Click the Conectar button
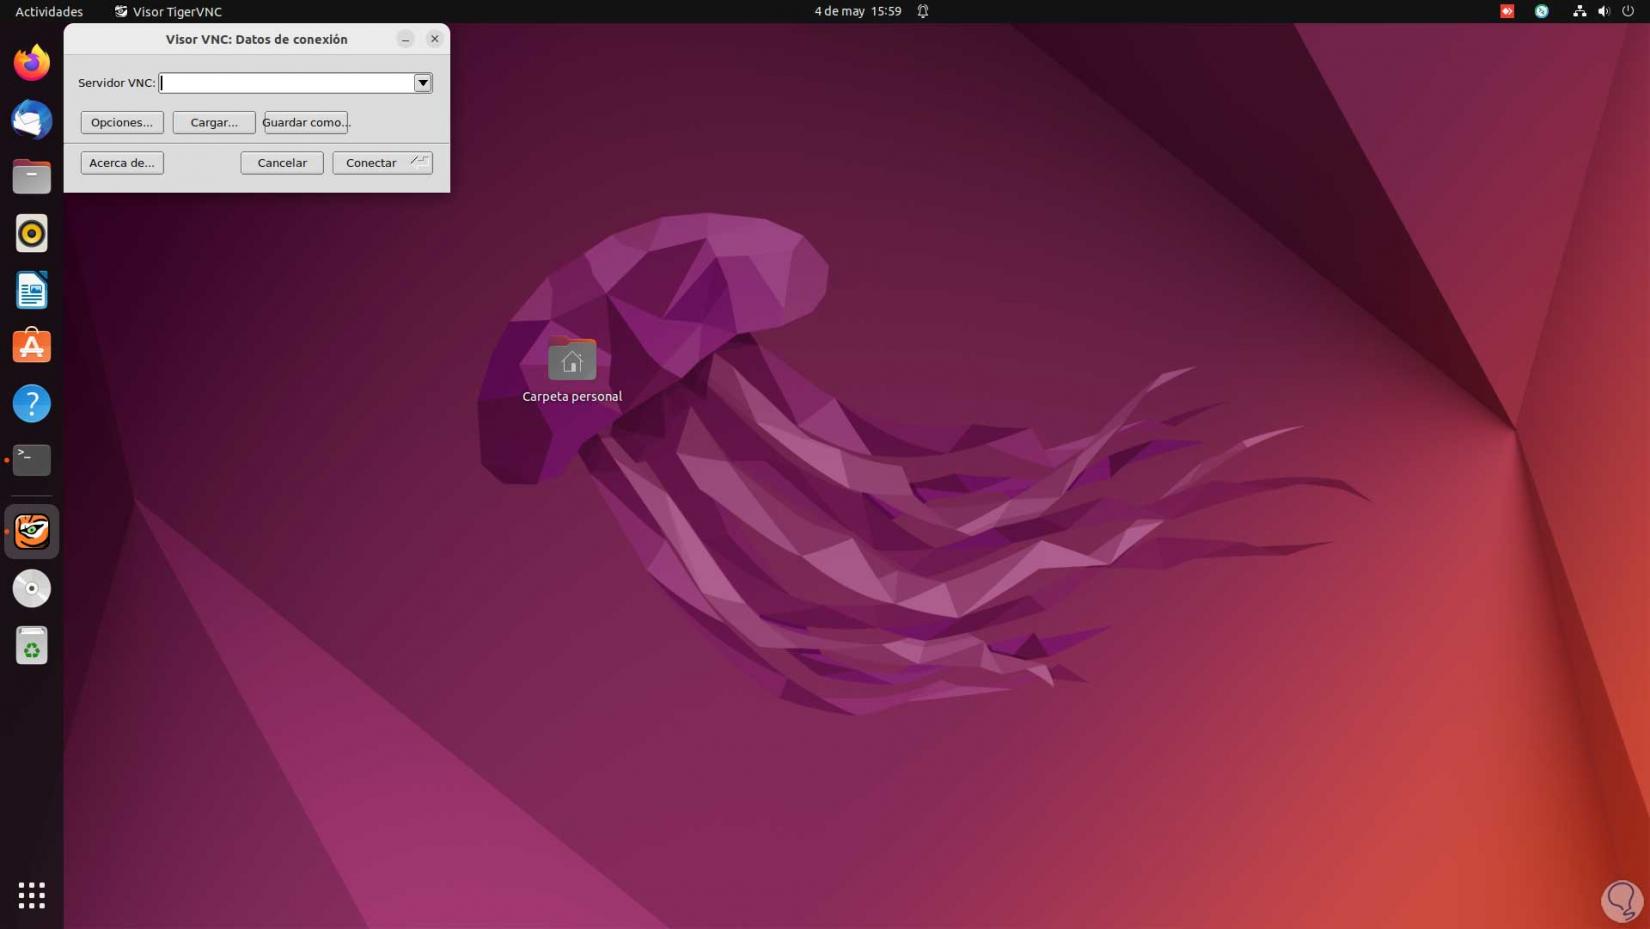This screenshot has height=929, width=1650. (382, 163)
